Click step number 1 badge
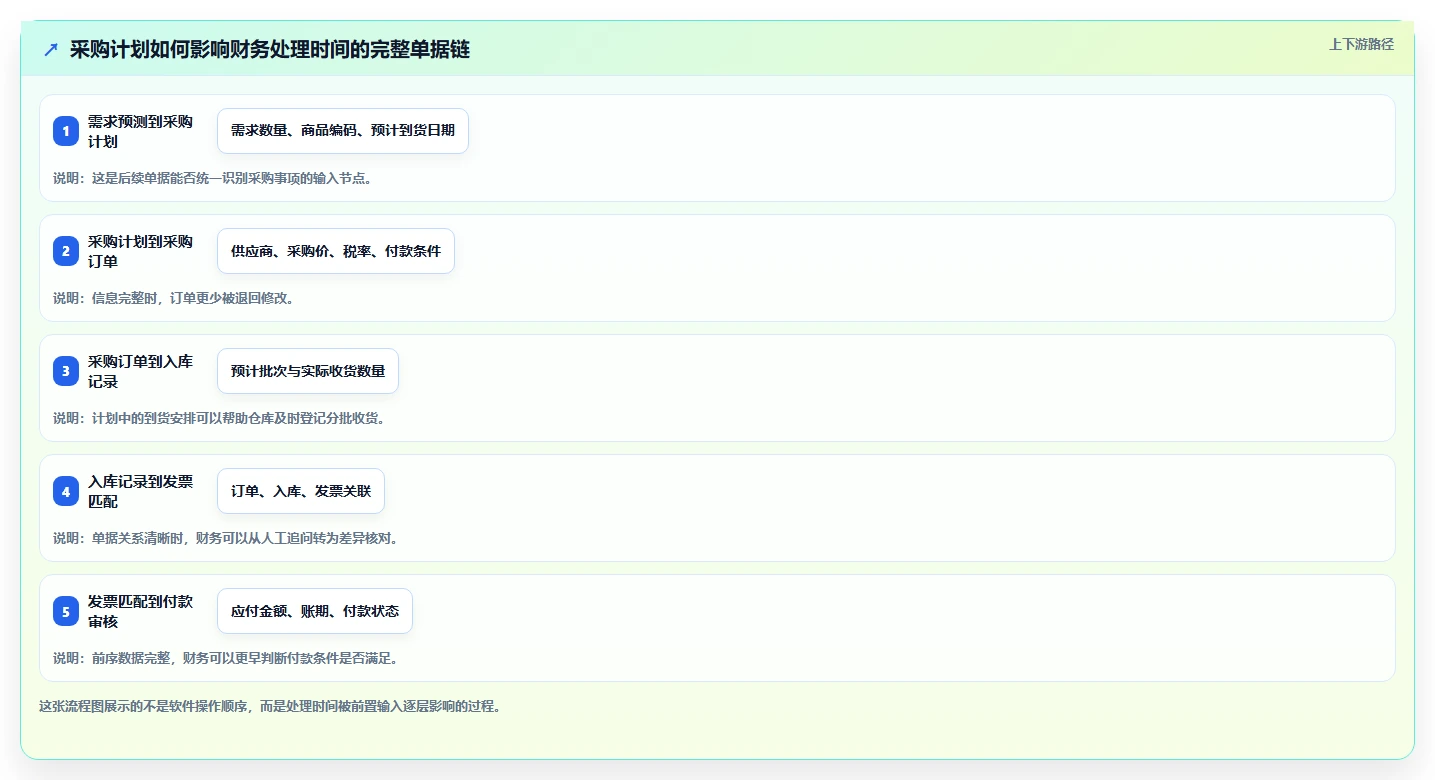Screen dimensions: 1435x780 (66, 131)
